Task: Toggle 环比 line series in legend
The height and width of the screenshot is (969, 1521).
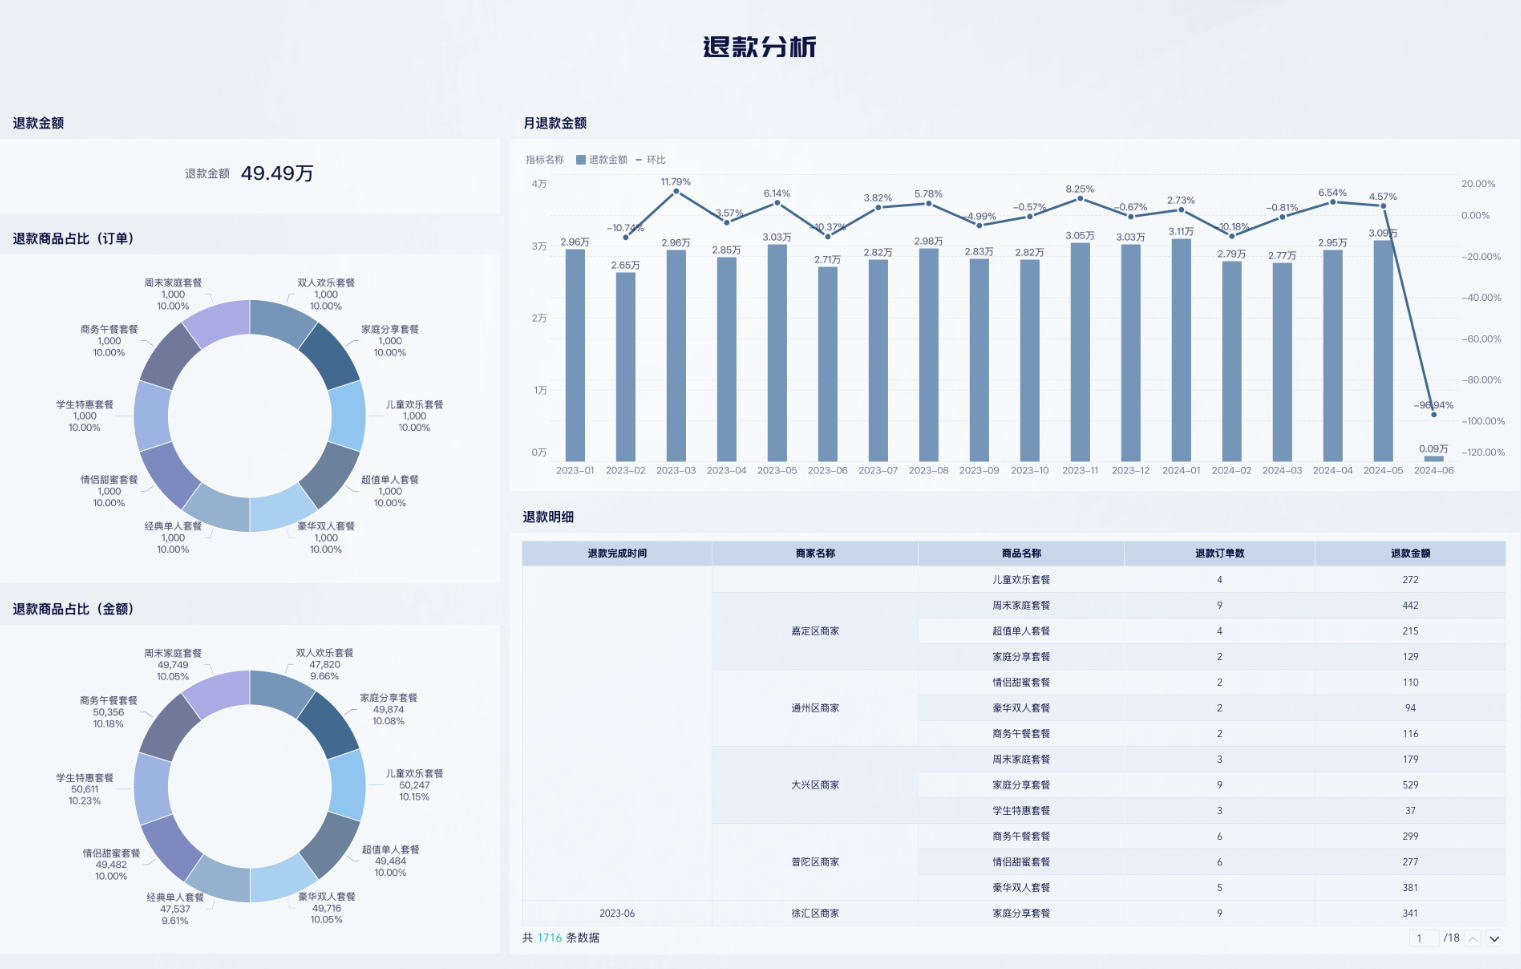Action: pyautogui.click(x=650, y=160)
